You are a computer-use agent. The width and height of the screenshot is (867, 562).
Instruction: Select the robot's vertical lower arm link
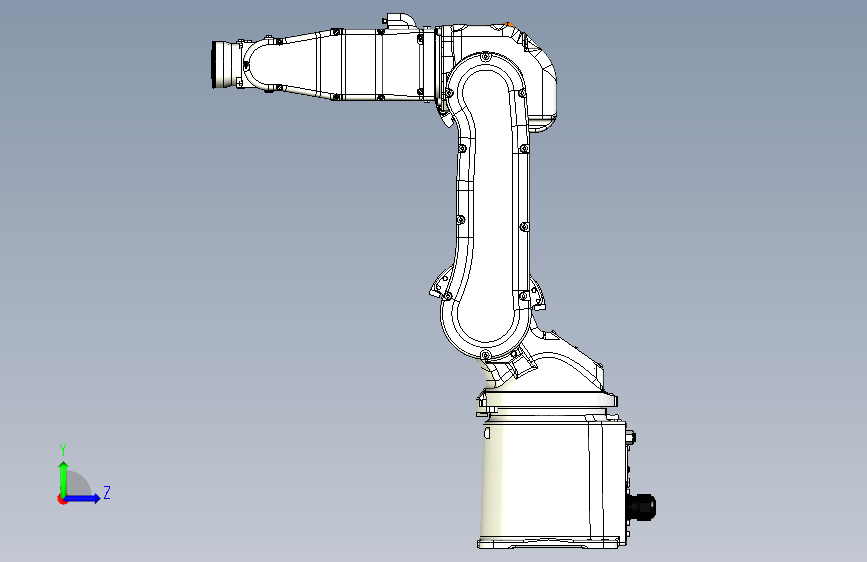point(489,207)
